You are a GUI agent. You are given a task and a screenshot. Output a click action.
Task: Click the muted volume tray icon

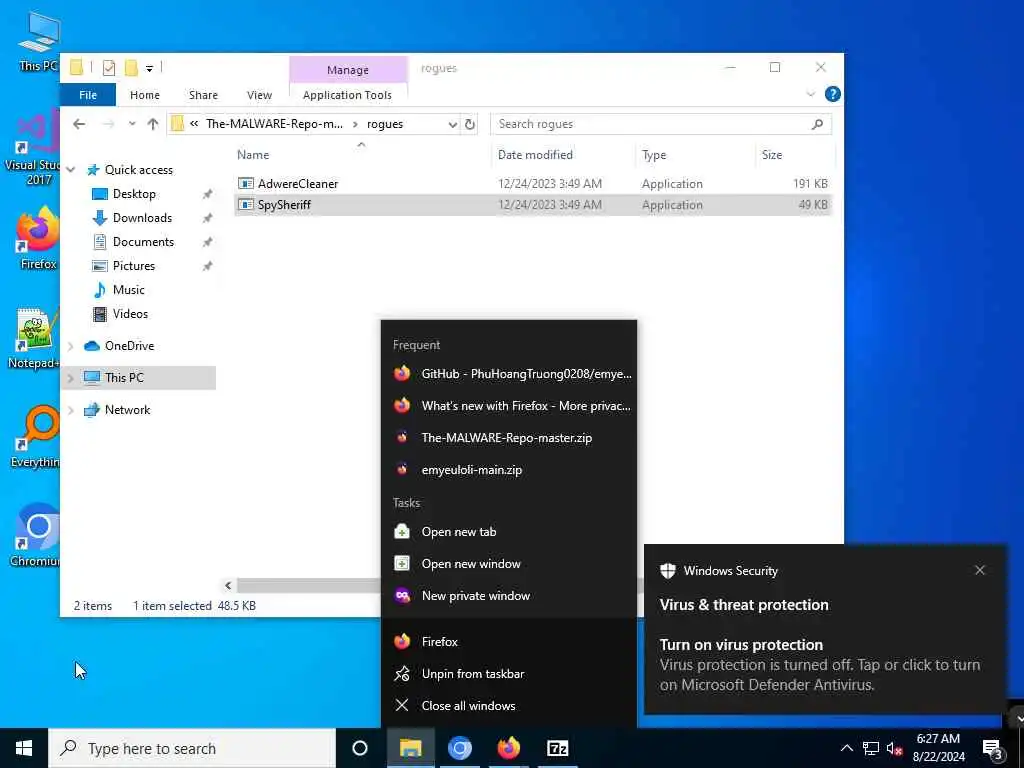[x=894, y=748]
